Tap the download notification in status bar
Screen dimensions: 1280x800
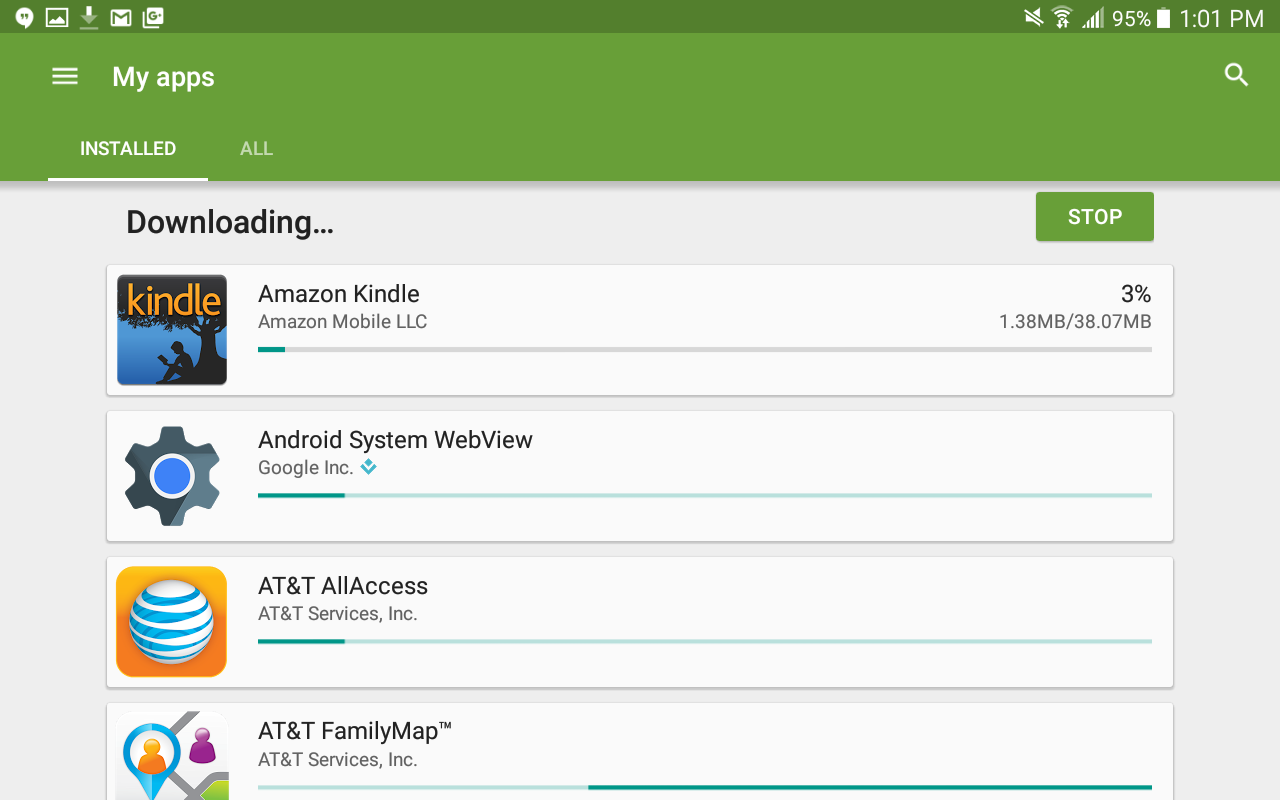pyautogui.click(x=88, y=16)
